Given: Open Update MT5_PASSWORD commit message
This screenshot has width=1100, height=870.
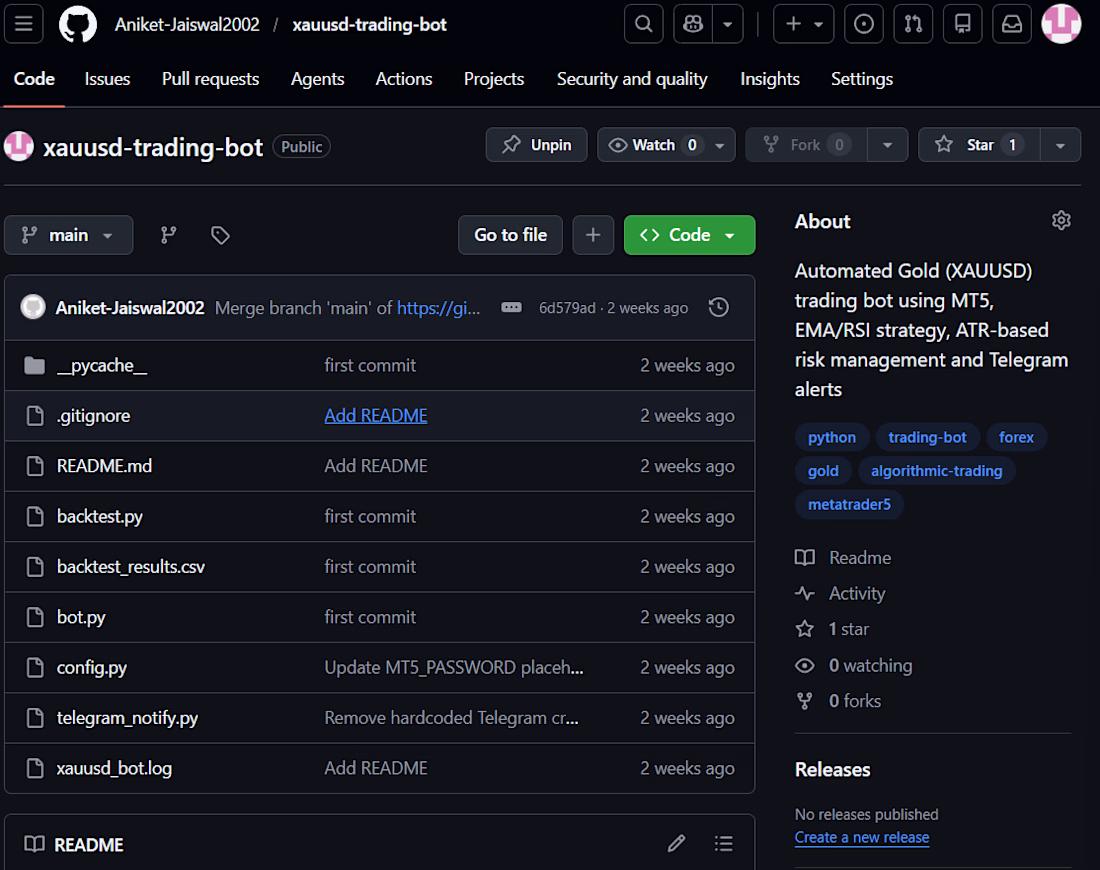Looking at the screenshot, I should coord(453,668).
